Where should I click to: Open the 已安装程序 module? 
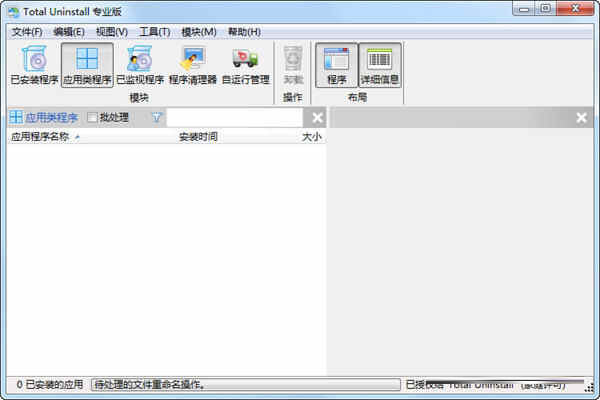click(x=34, y=64)
